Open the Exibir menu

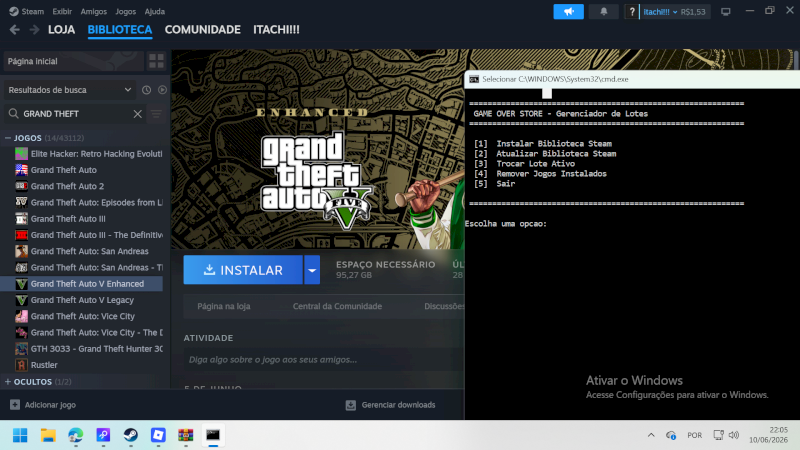click(x=62, y=11)
